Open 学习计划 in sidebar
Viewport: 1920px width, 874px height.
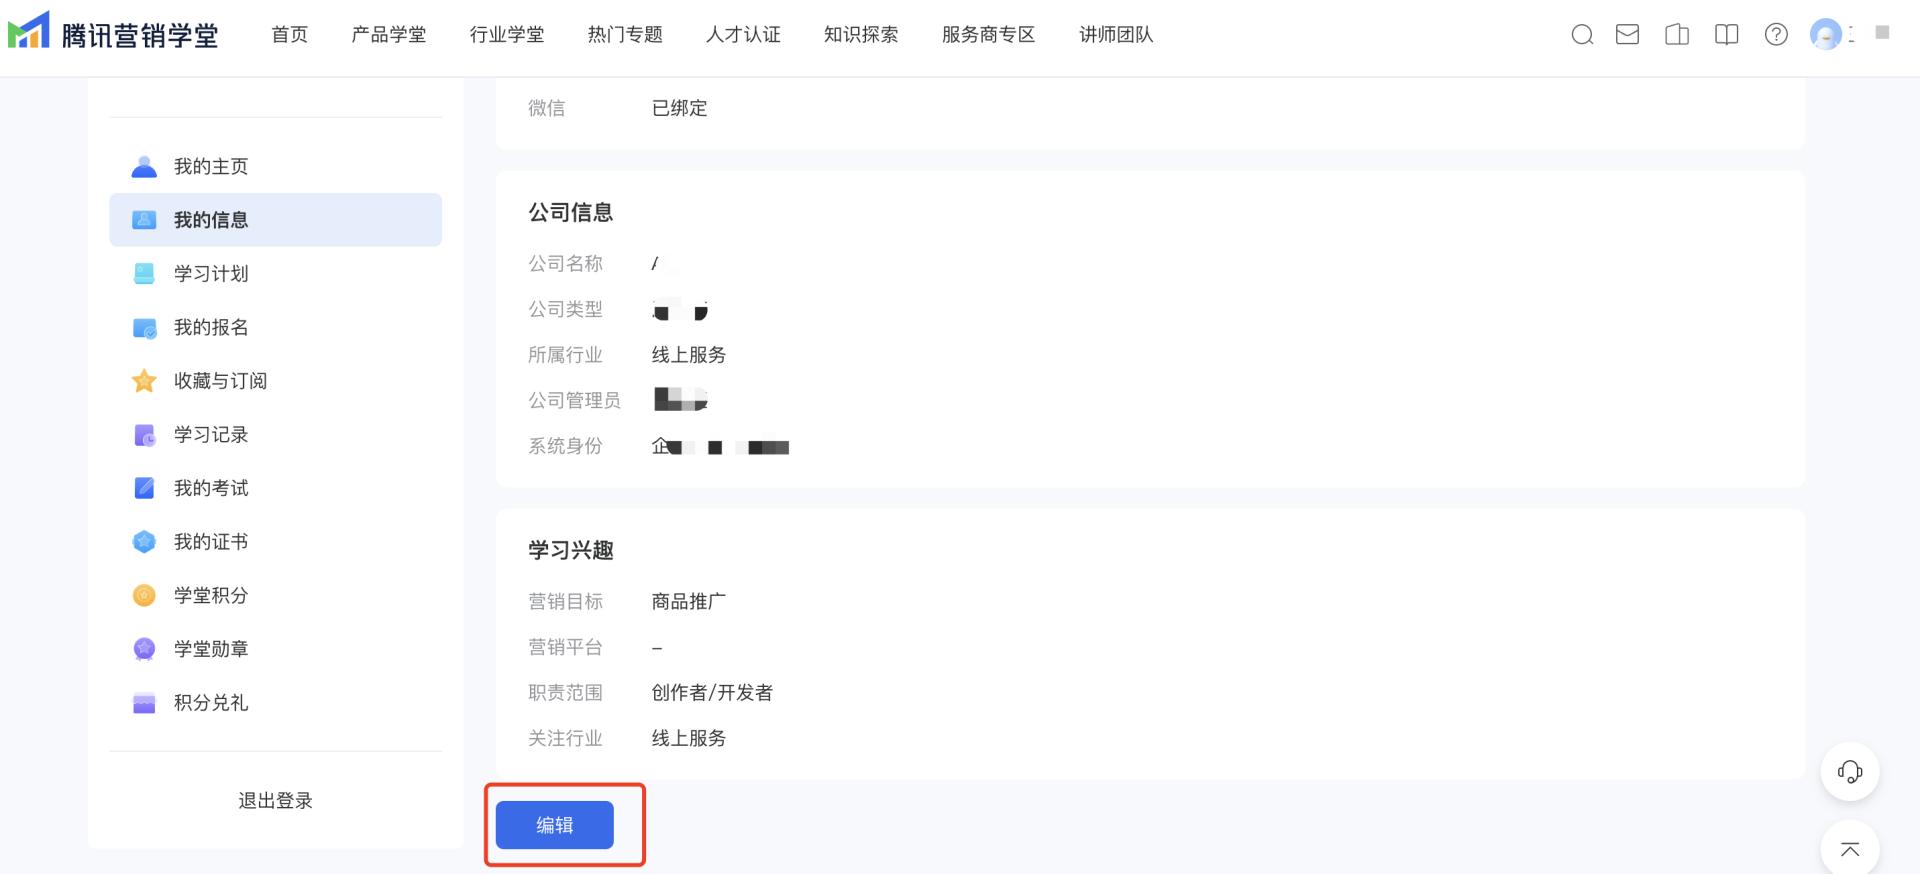(275, 274)
